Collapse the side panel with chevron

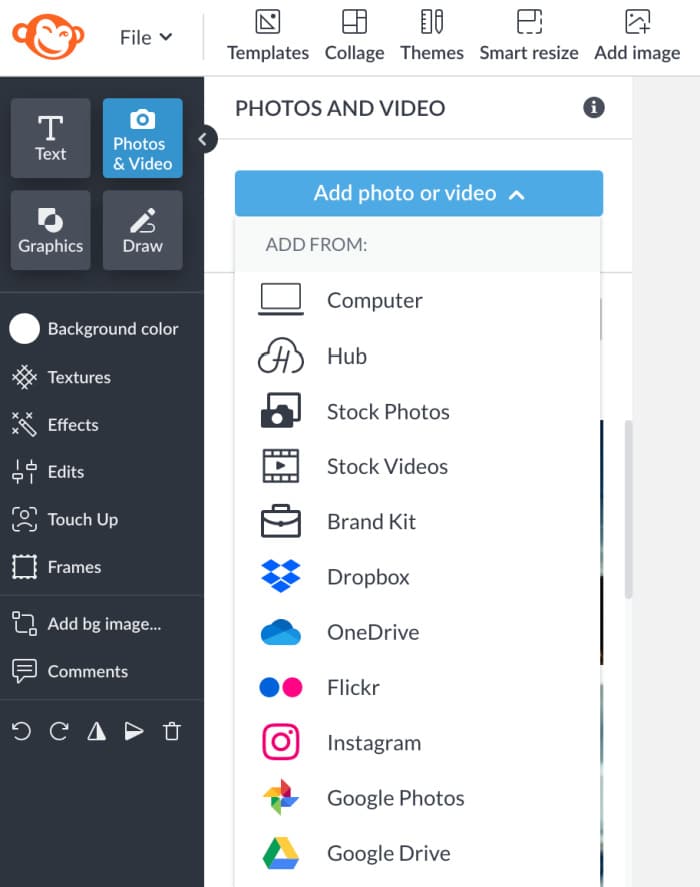coord(204,139)
